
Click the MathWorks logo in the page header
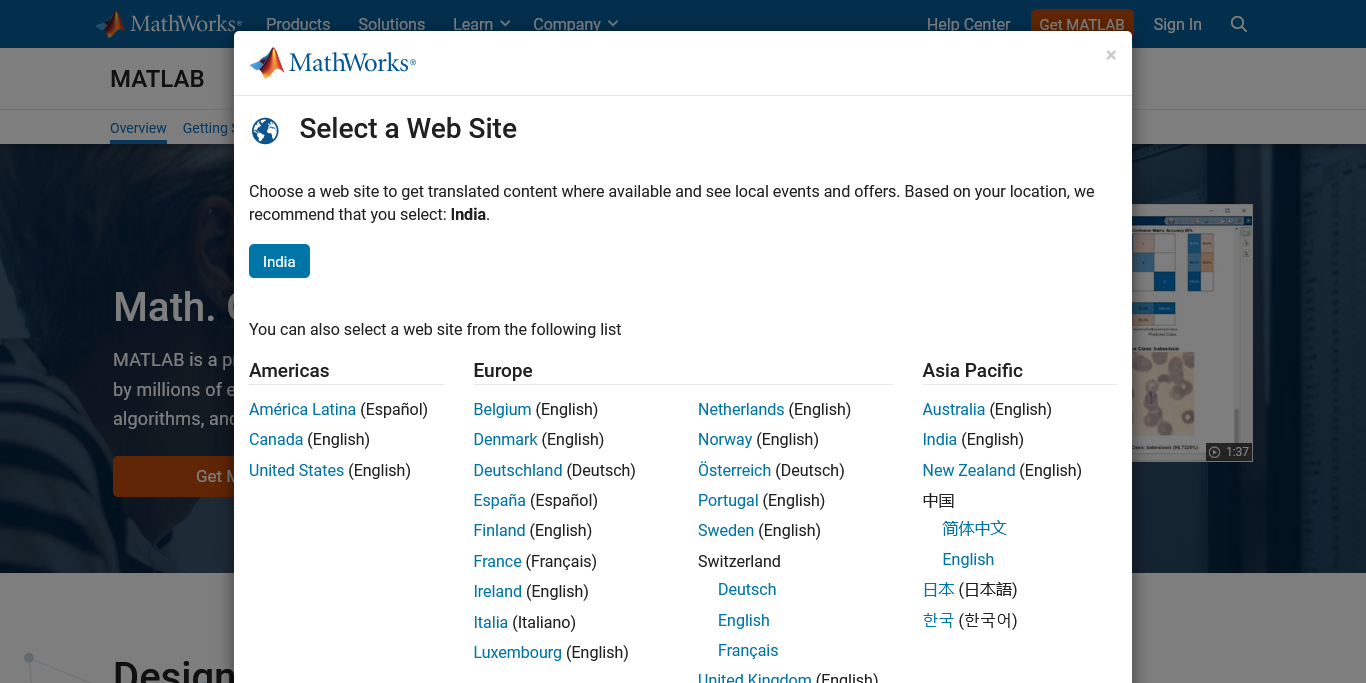(169, 24)
